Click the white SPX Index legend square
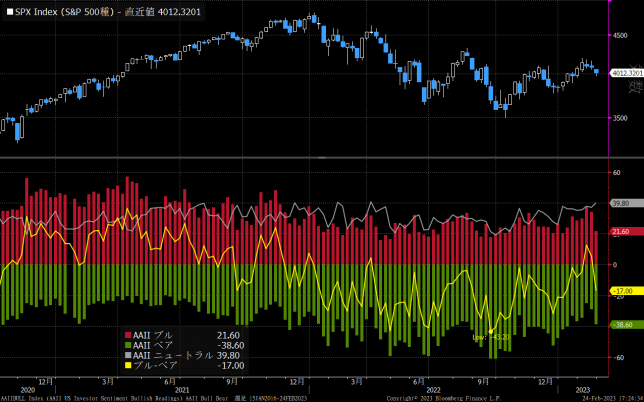 [x=10, y=12]
